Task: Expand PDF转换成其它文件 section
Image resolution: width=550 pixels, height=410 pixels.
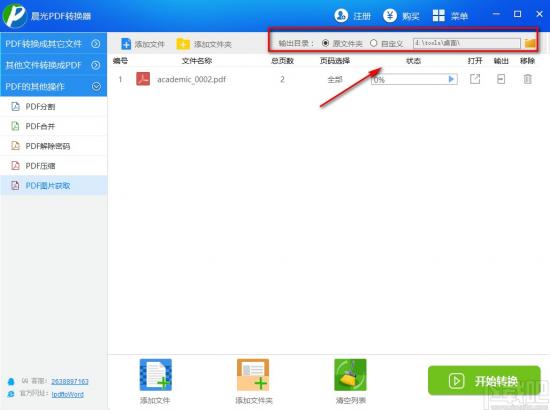Action: pyautogui.click(x=95, y=43)
